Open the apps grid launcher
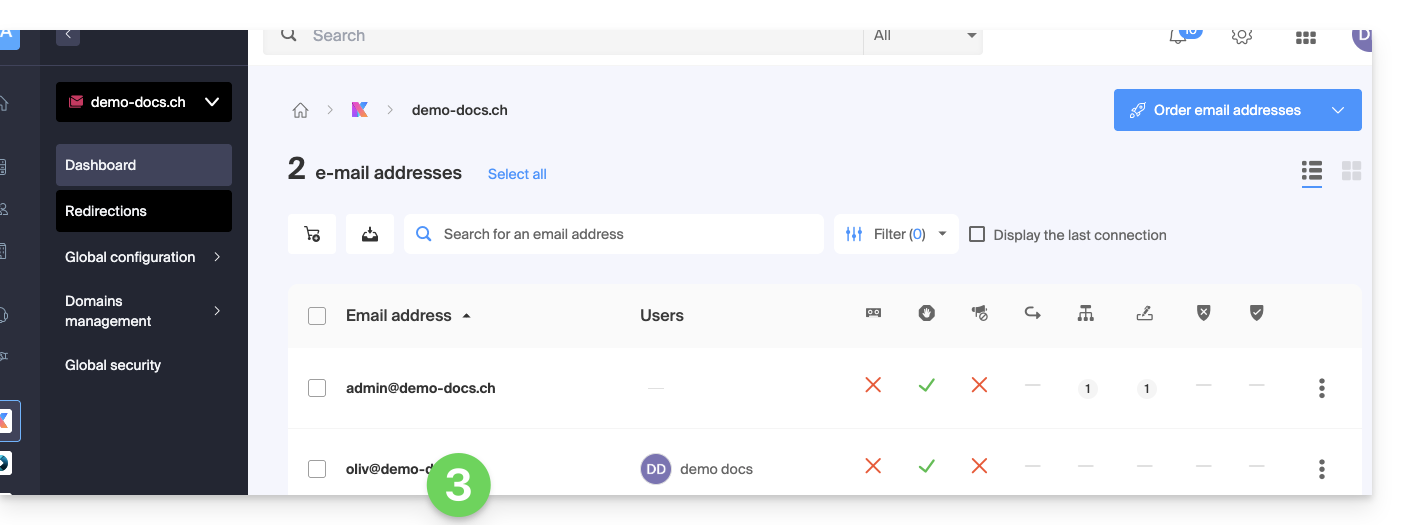 1305,37
